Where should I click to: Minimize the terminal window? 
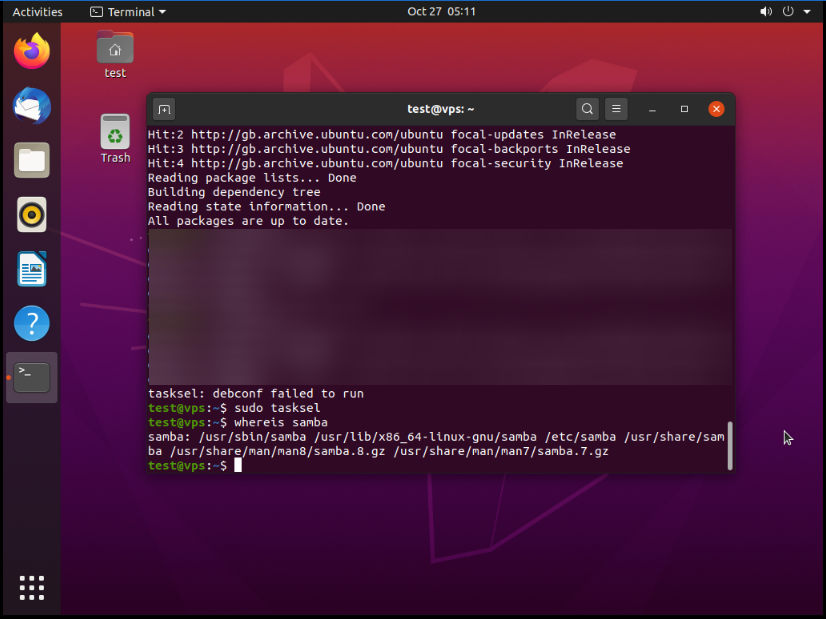tap(652, 110)
